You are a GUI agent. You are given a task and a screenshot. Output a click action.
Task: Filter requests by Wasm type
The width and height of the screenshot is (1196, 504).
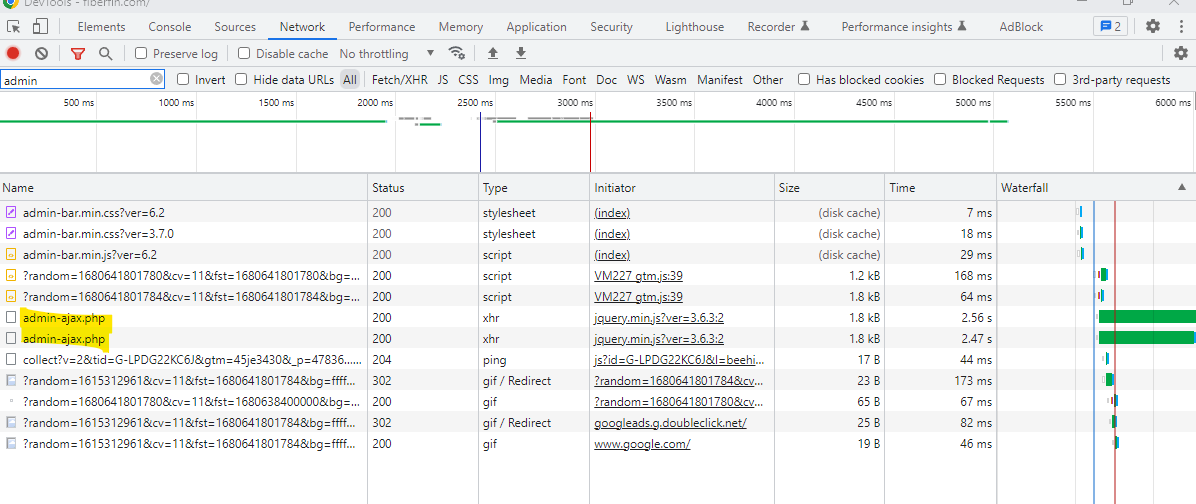point(670,79)
